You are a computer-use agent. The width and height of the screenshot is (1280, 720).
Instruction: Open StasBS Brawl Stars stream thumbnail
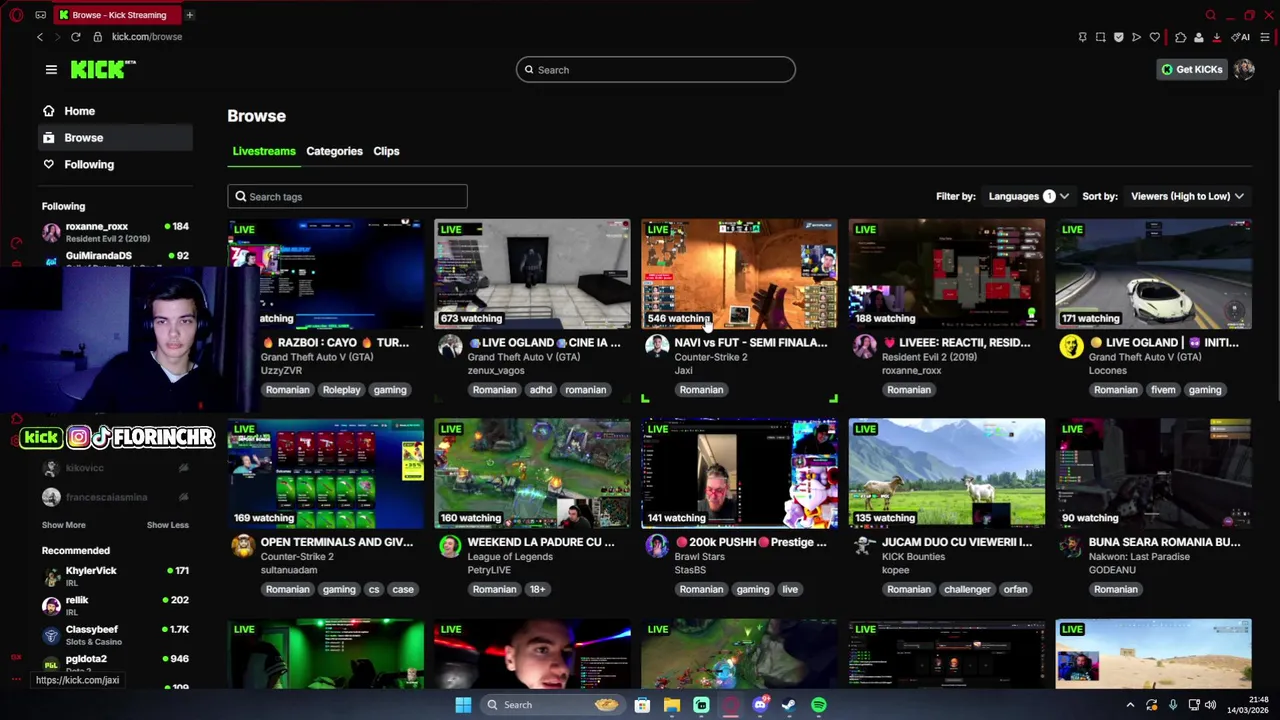click(x=739, y=473)
